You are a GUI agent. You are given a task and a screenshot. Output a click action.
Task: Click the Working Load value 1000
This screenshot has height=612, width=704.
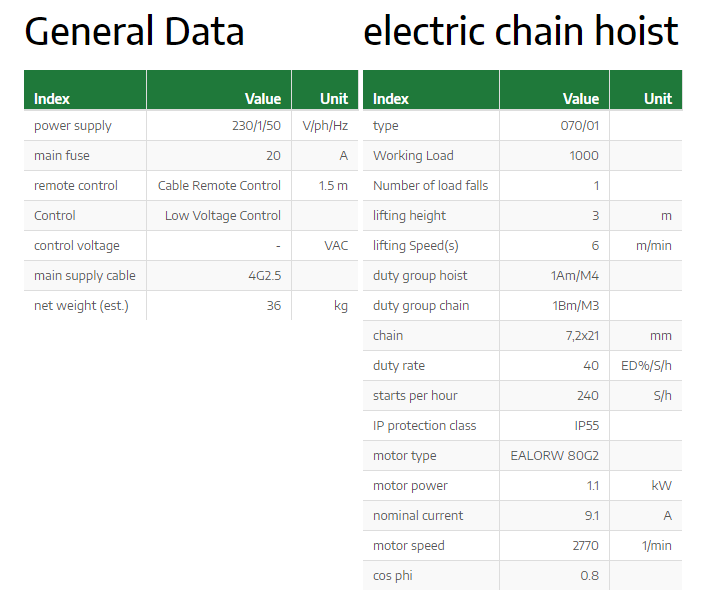tap(584, 156)
